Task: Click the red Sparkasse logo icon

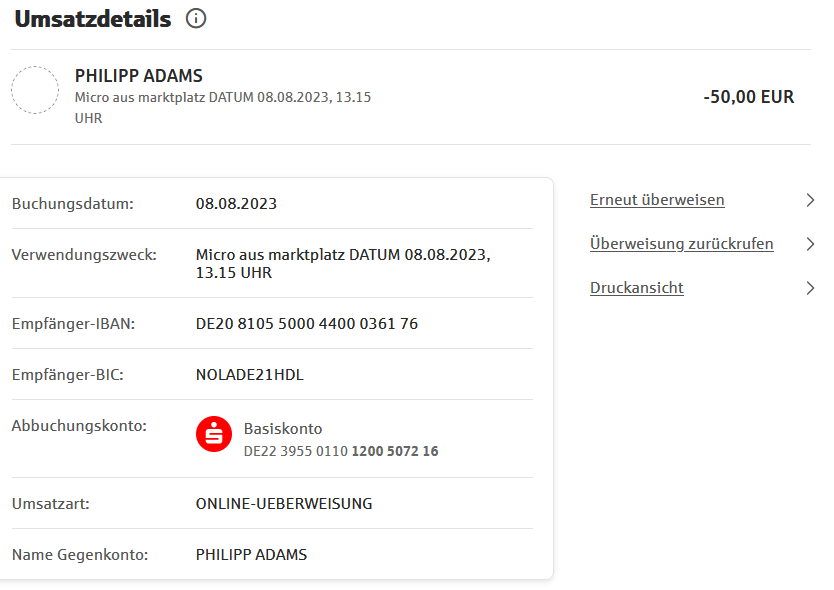Action: click(x=213, y=434)
